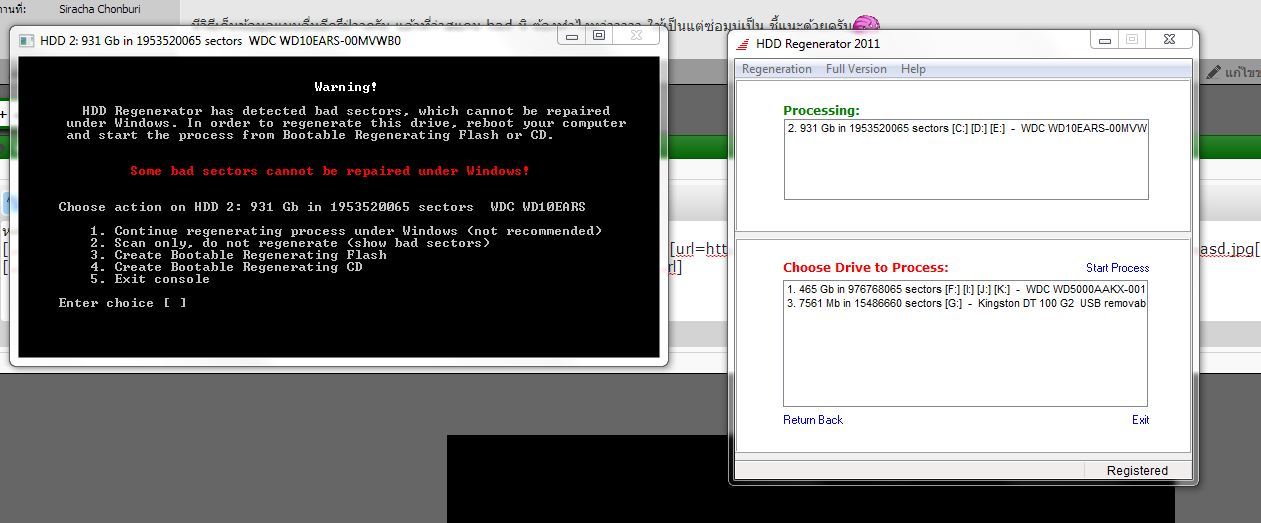Click the Warning! heading in console
This screenshot has height=523, width=1261.
click(346, 87)
